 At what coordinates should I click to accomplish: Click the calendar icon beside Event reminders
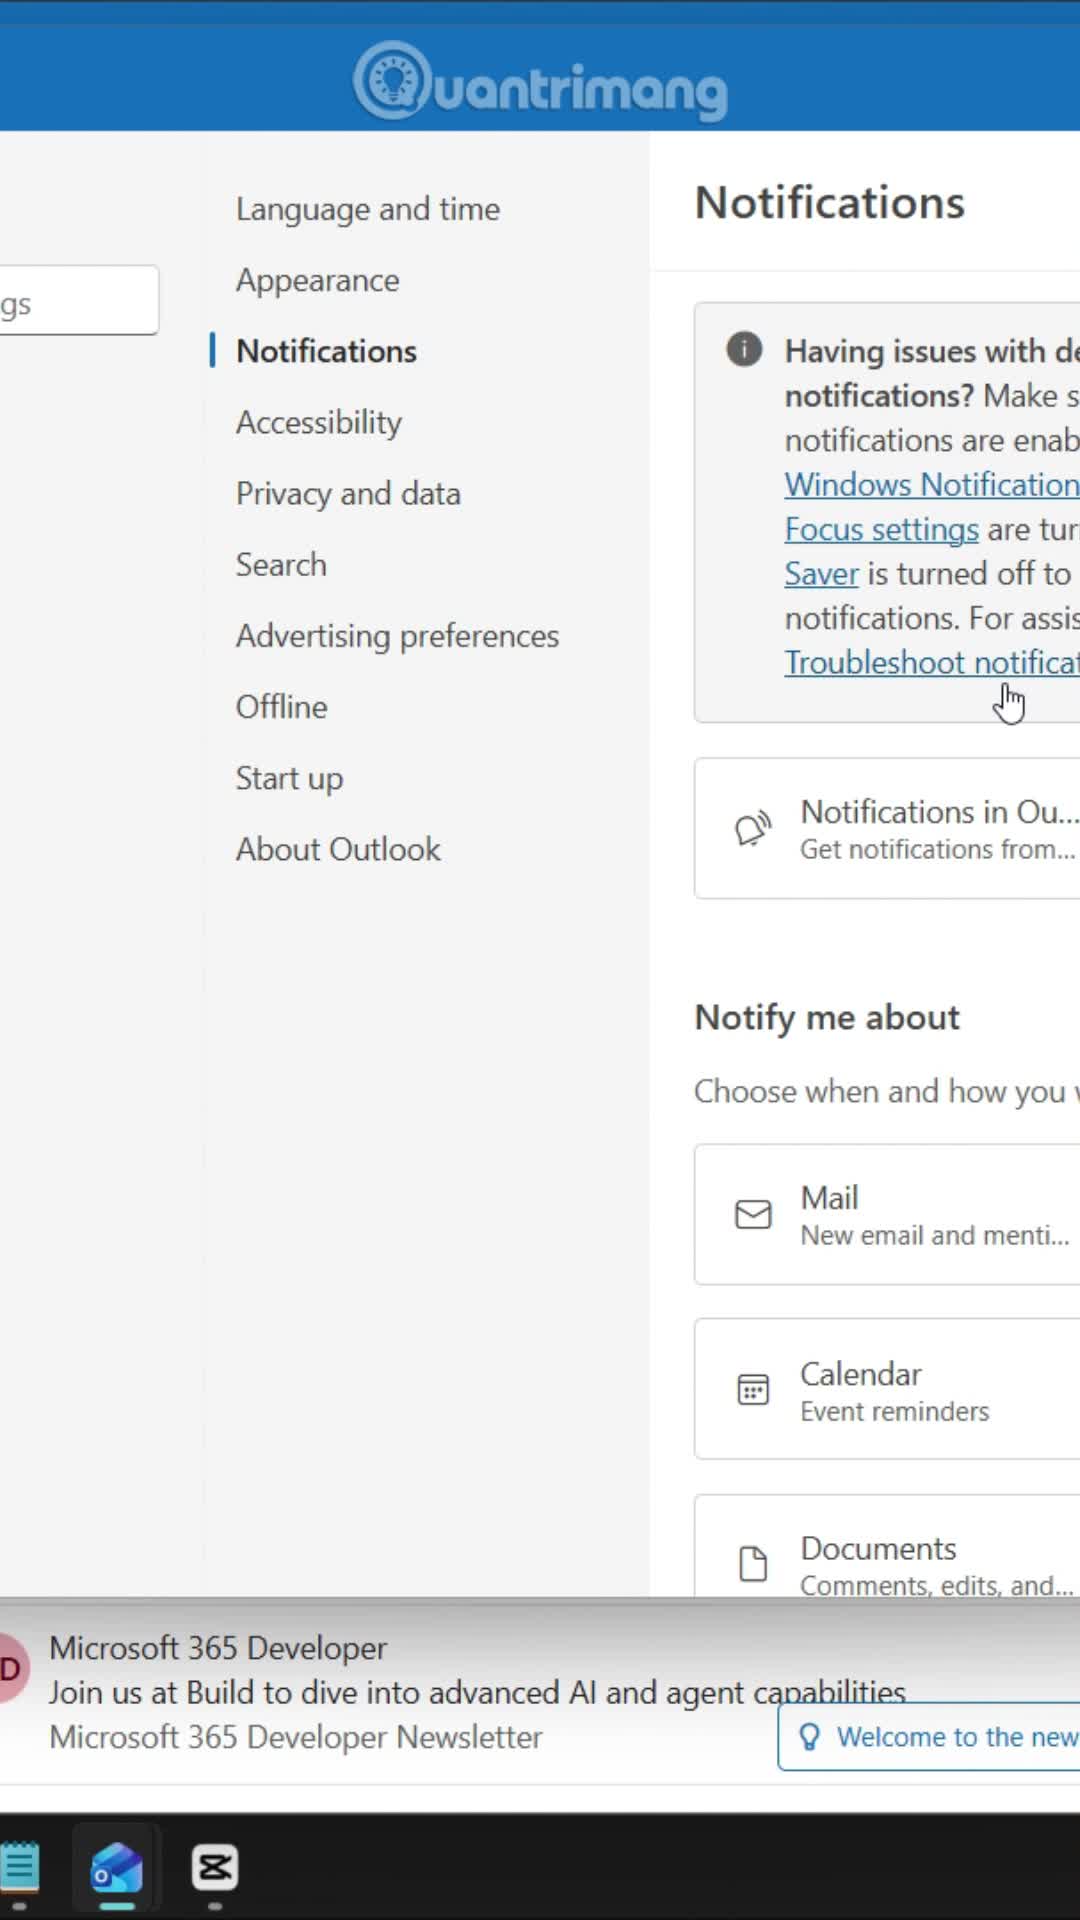[753, 1389]
